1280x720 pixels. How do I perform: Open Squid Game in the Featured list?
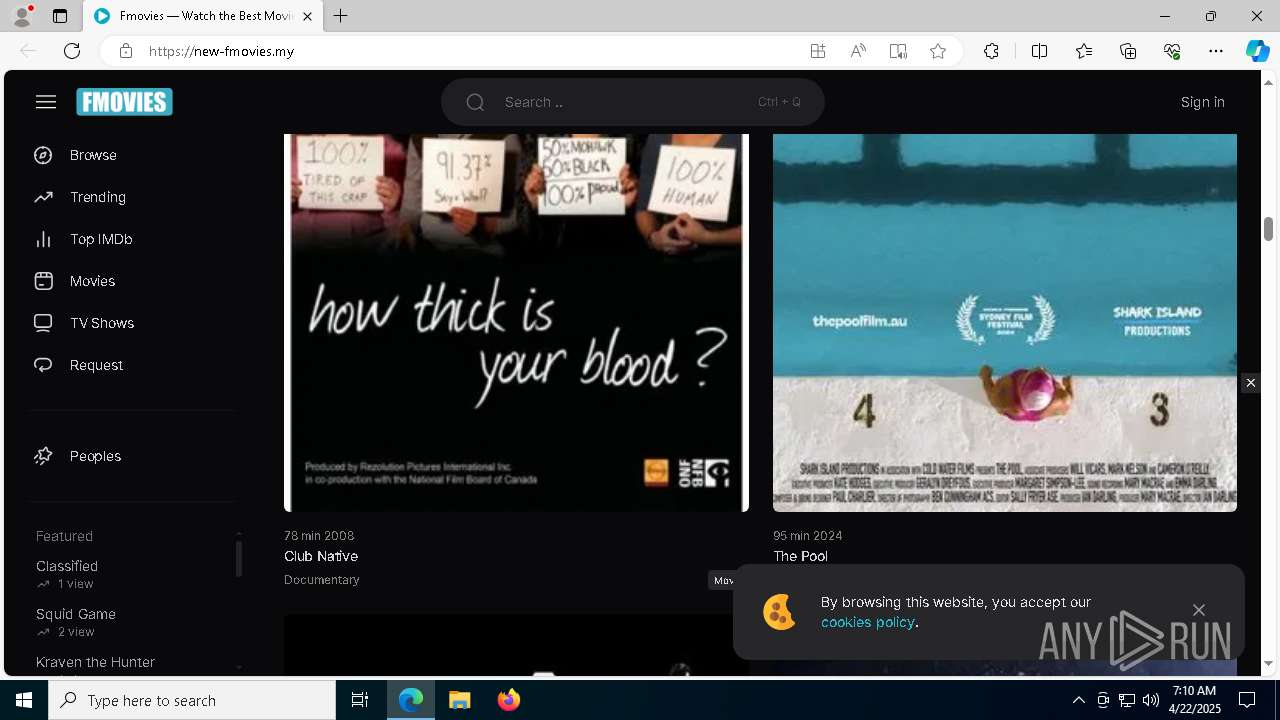(x=76, y=614)
